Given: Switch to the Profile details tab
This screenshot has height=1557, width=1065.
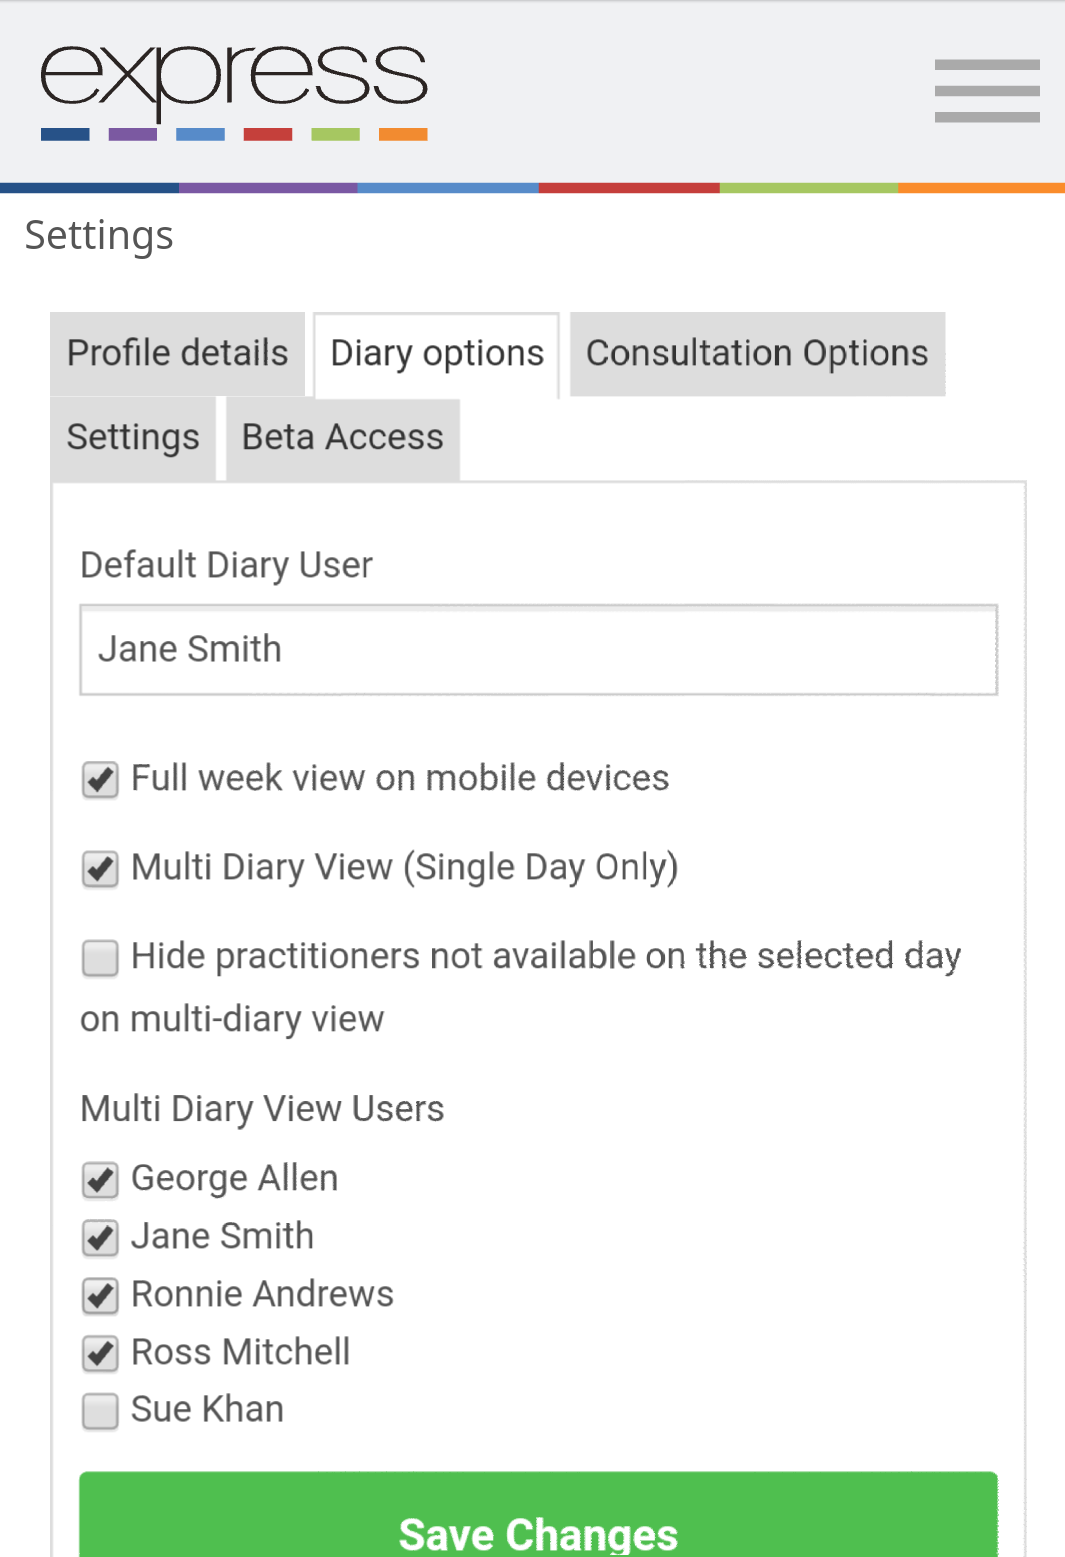Looking at the screenshot, I should click(x=177, y=353).
